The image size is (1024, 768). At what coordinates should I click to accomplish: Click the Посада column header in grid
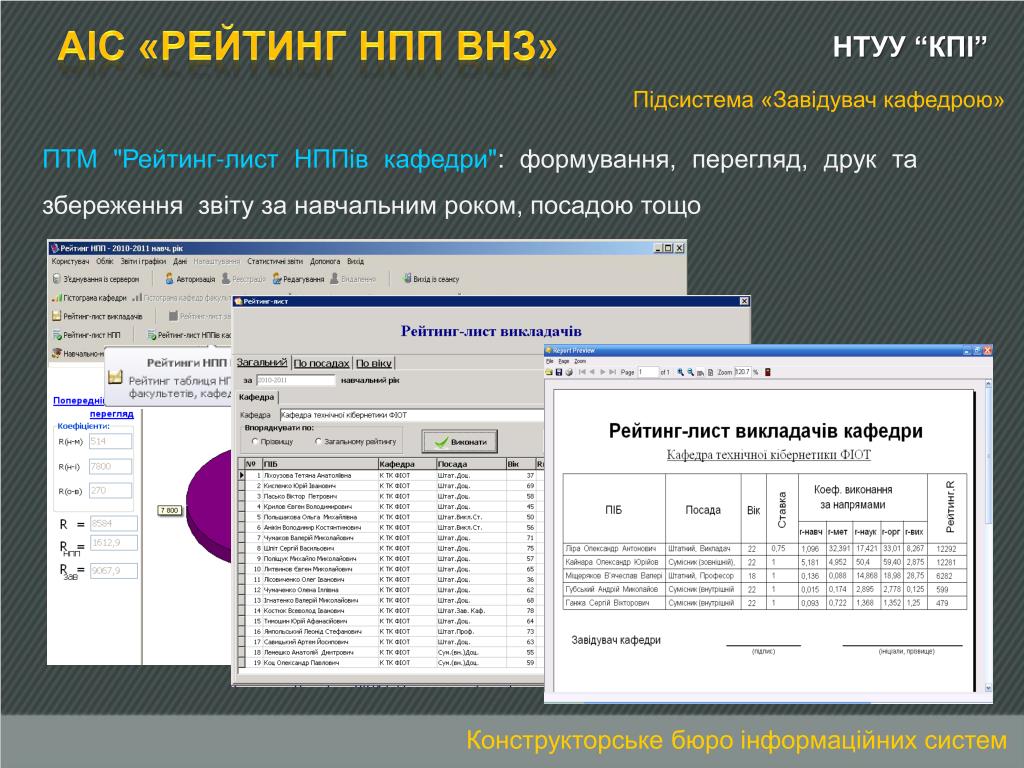(x=471, y=464)
